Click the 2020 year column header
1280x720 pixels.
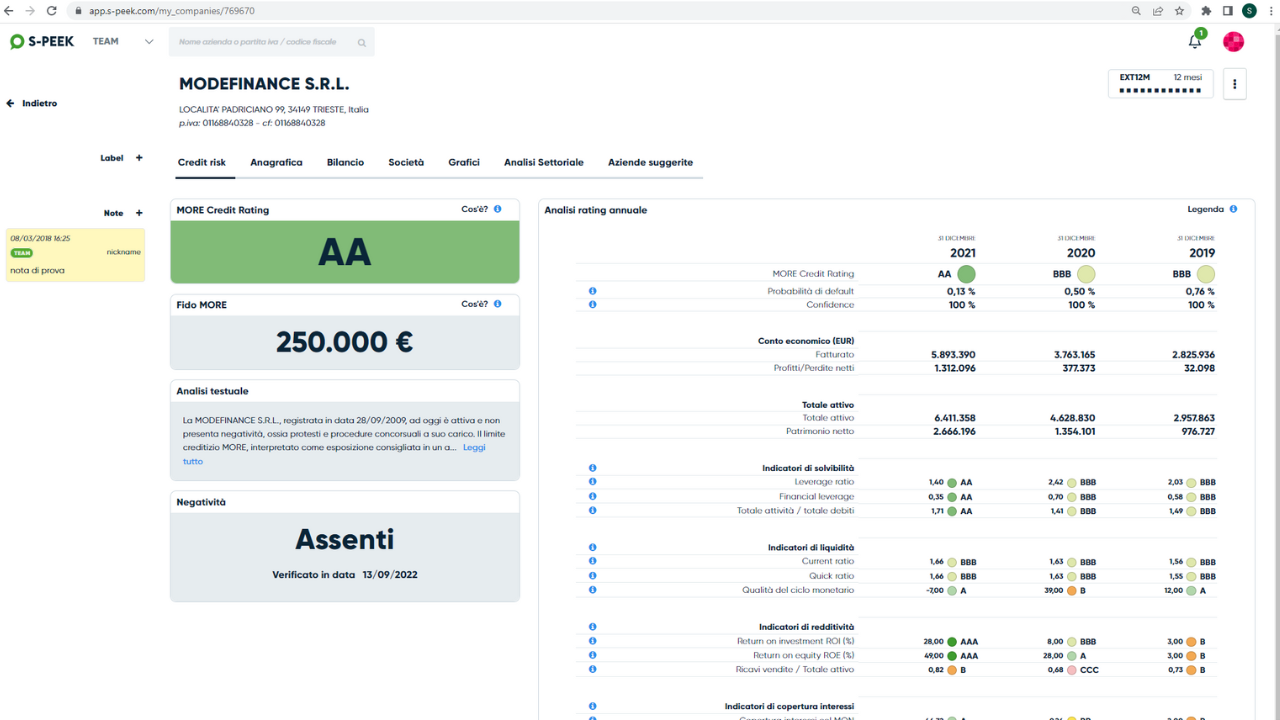pyautogui.click(x=1081, y=253)
